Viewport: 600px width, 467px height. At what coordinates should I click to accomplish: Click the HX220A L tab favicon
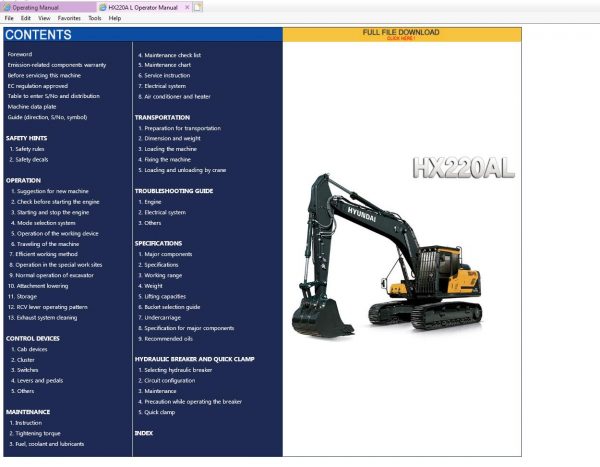click(x=103, y=7)
